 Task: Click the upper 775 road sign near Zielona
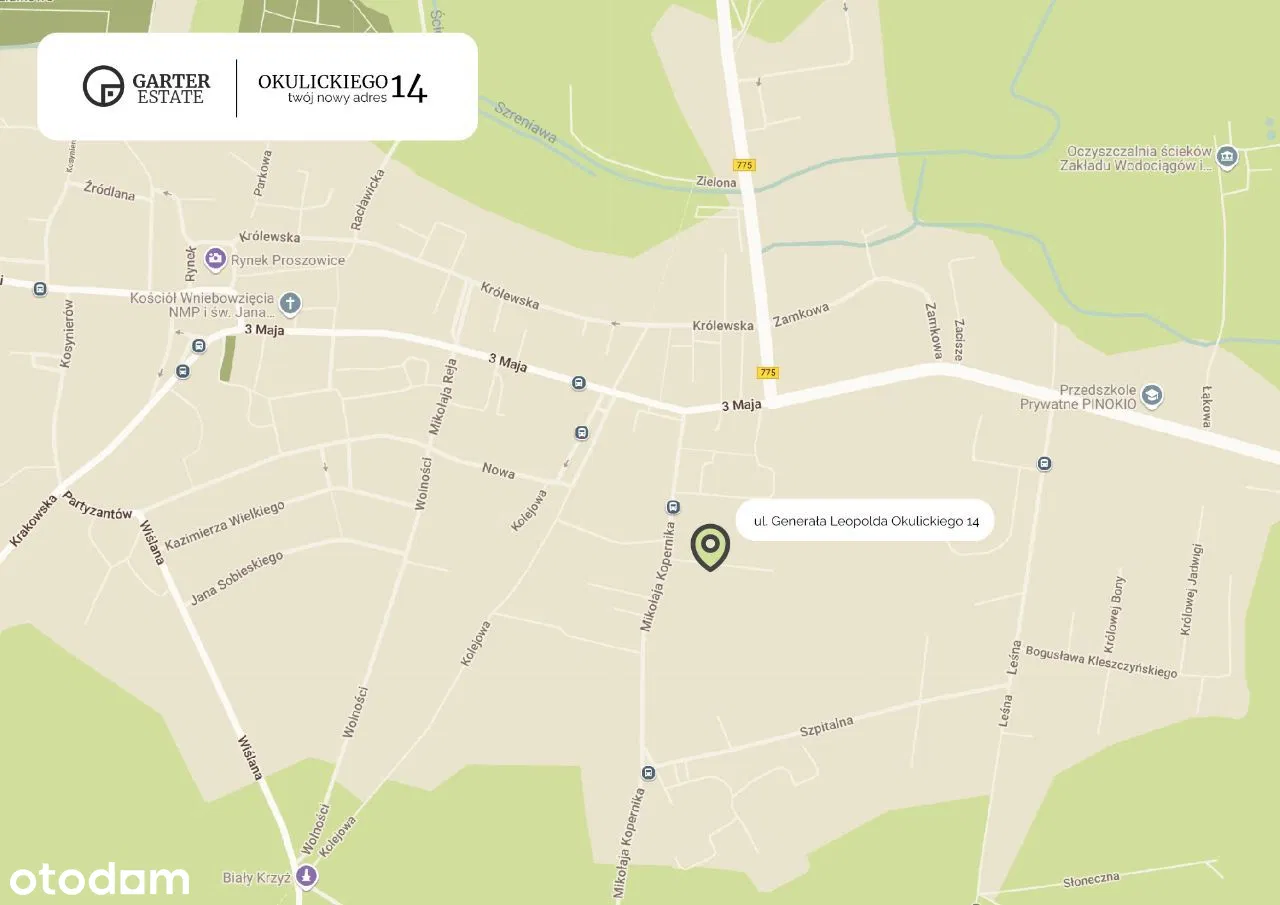[x=744, y=165]
